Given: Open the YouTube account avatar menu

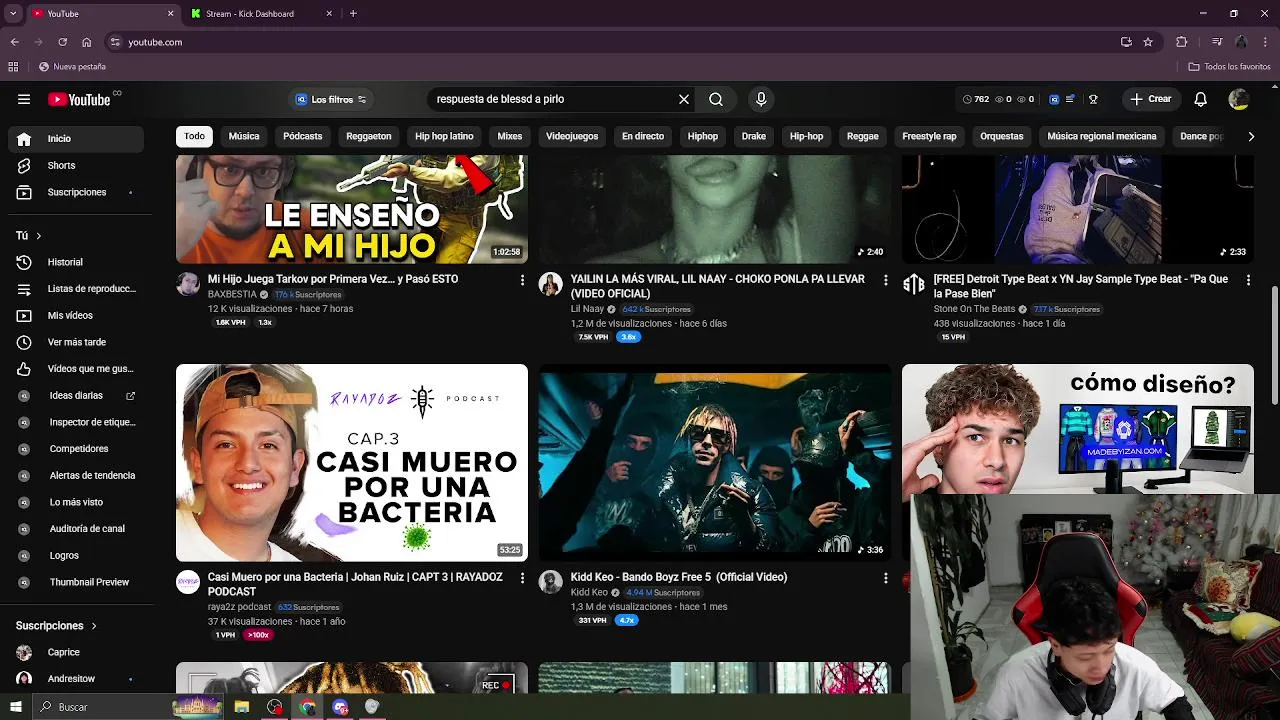Looking at the screenshot, I should [1238, 99].
